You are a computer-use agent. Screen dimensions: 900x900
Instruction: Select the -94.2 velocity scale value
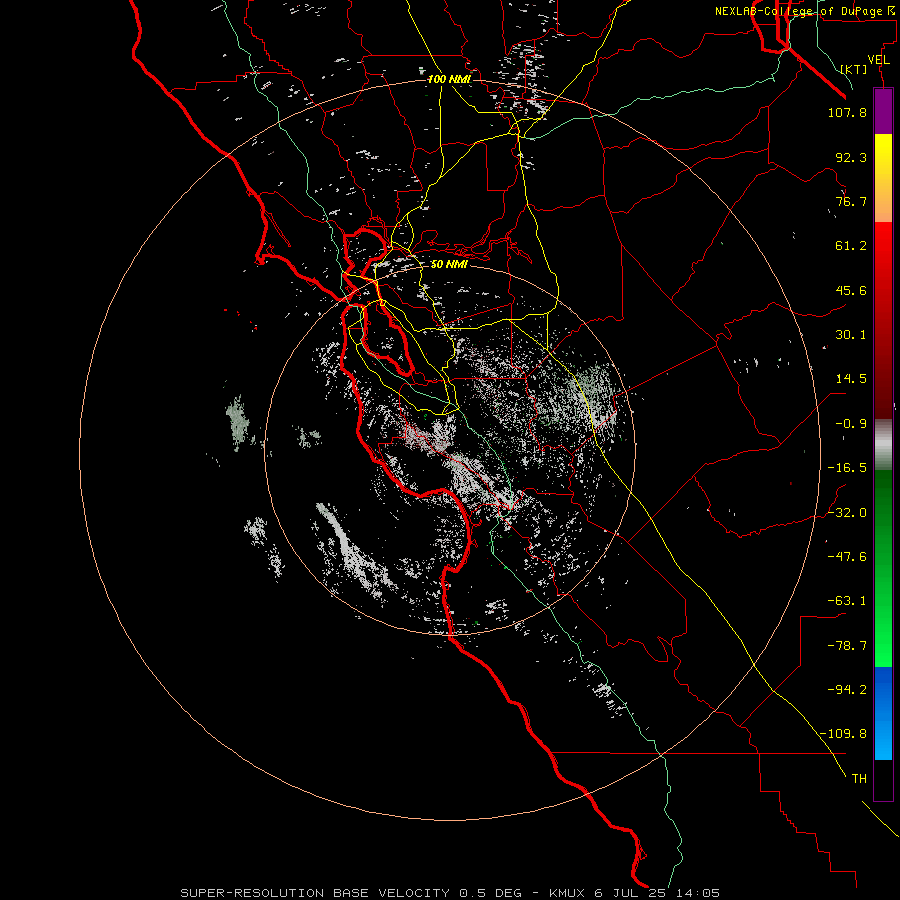(847, 690)
